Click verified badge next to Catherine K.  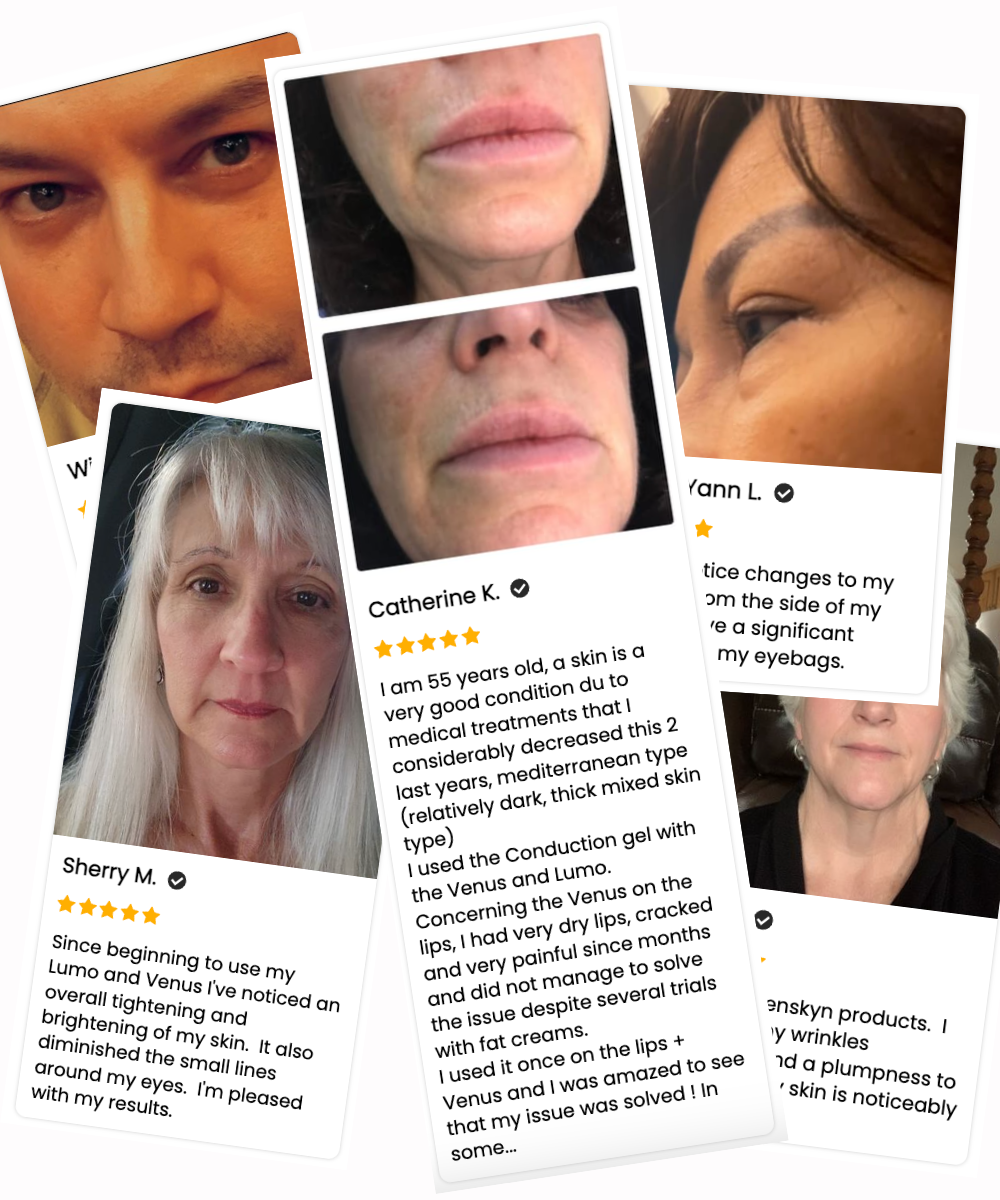(x=519, y=589)
